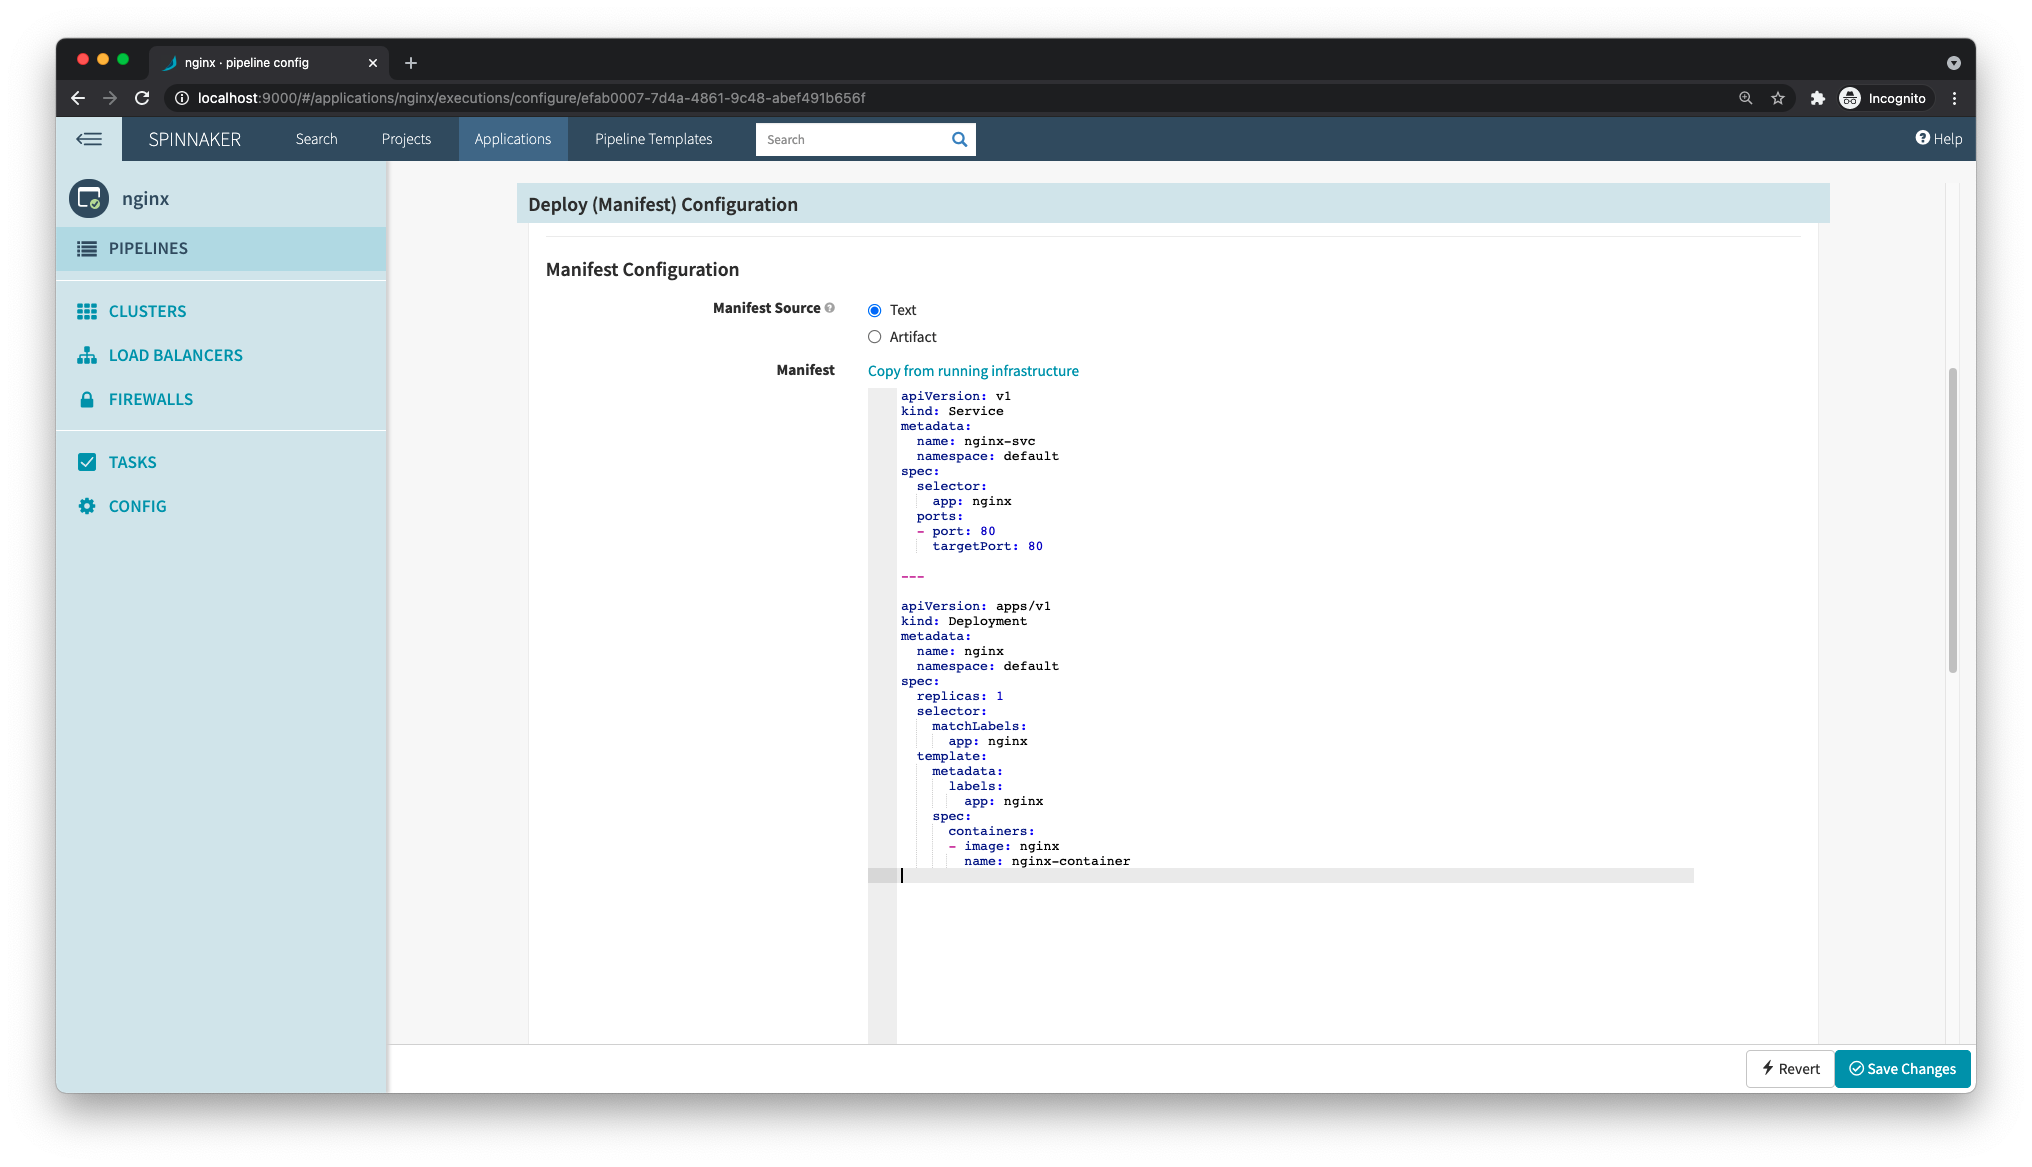Select the nginx pipeline config browser tab
Image resolution: width=2032 pixels, height=1167 pixels.
pos(268,63)
